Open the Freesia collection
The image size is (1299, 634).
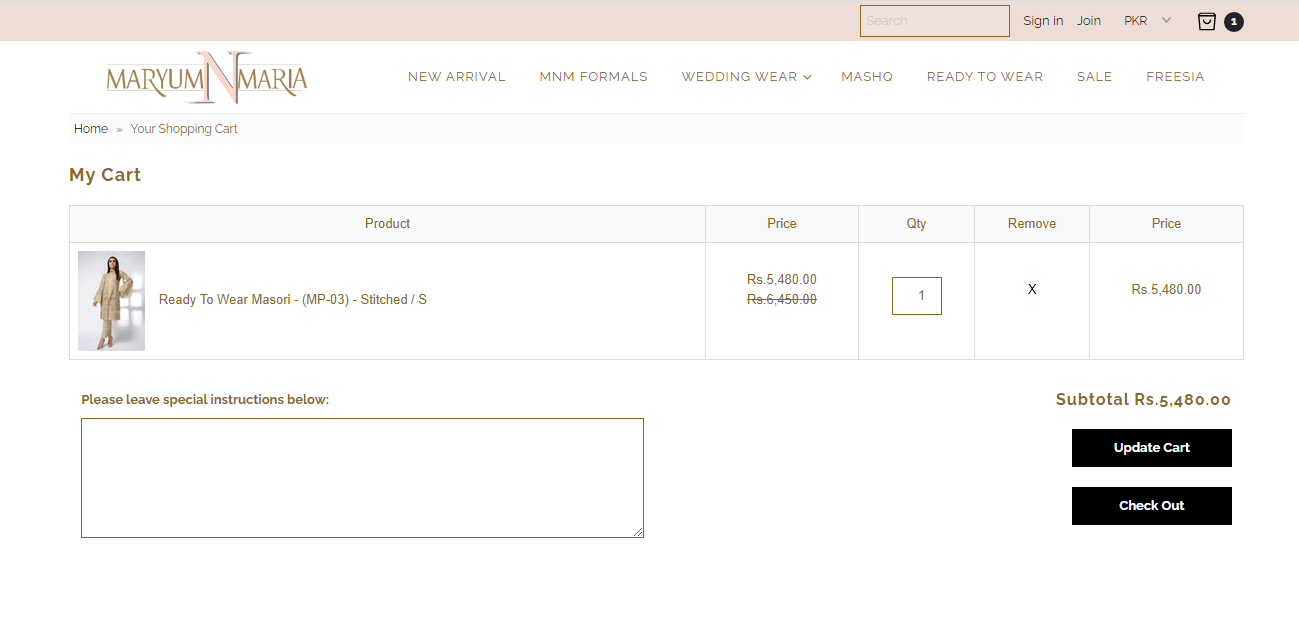pyautogui.click(x=1175, y=77)
